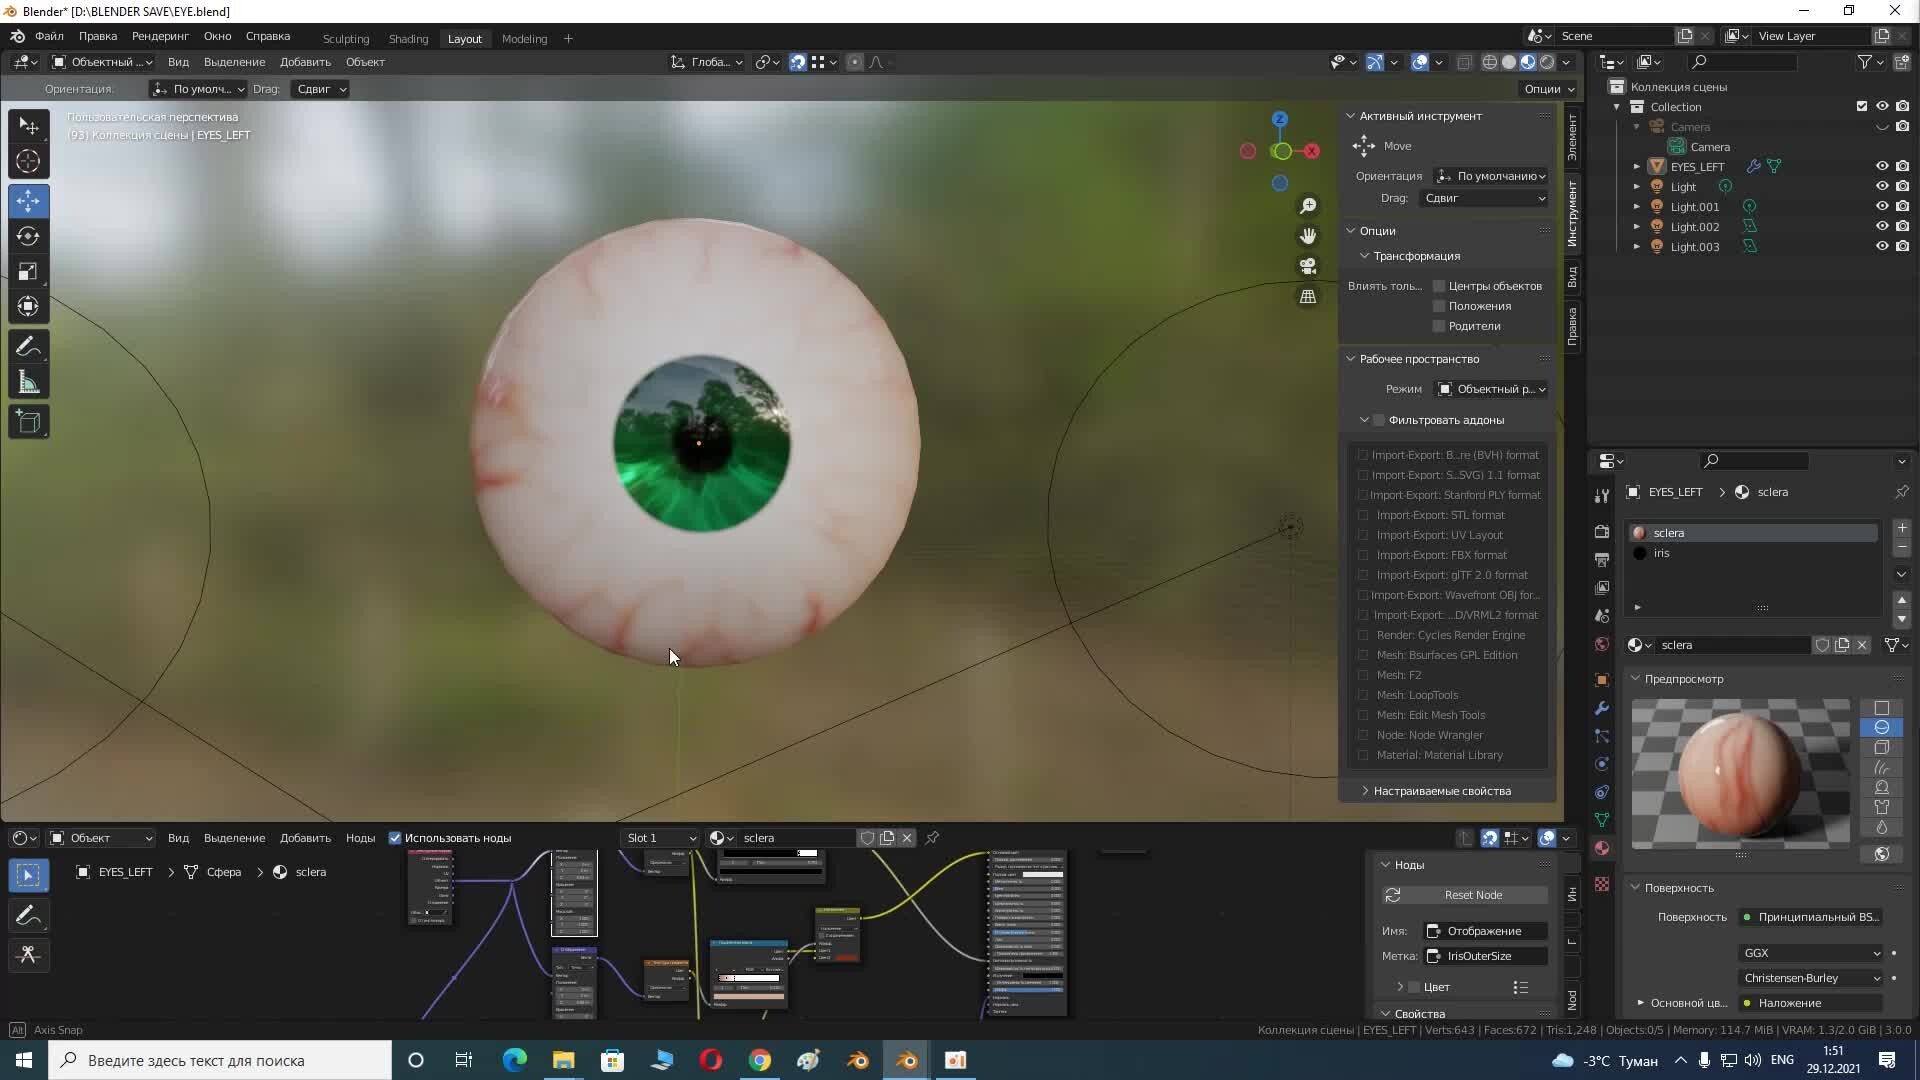Switch to the Shading workspace tab

(x=408, y=38)
